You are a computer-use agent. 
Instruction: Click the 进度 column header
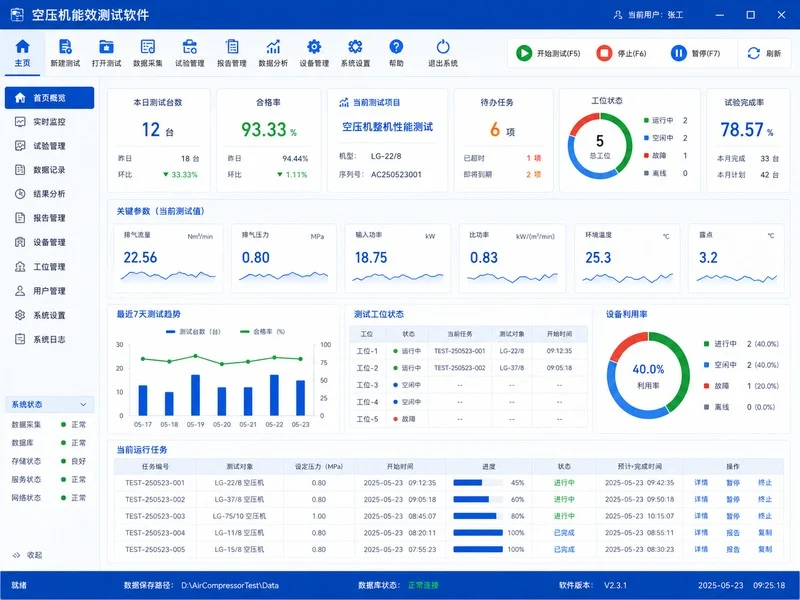point(489,466)
